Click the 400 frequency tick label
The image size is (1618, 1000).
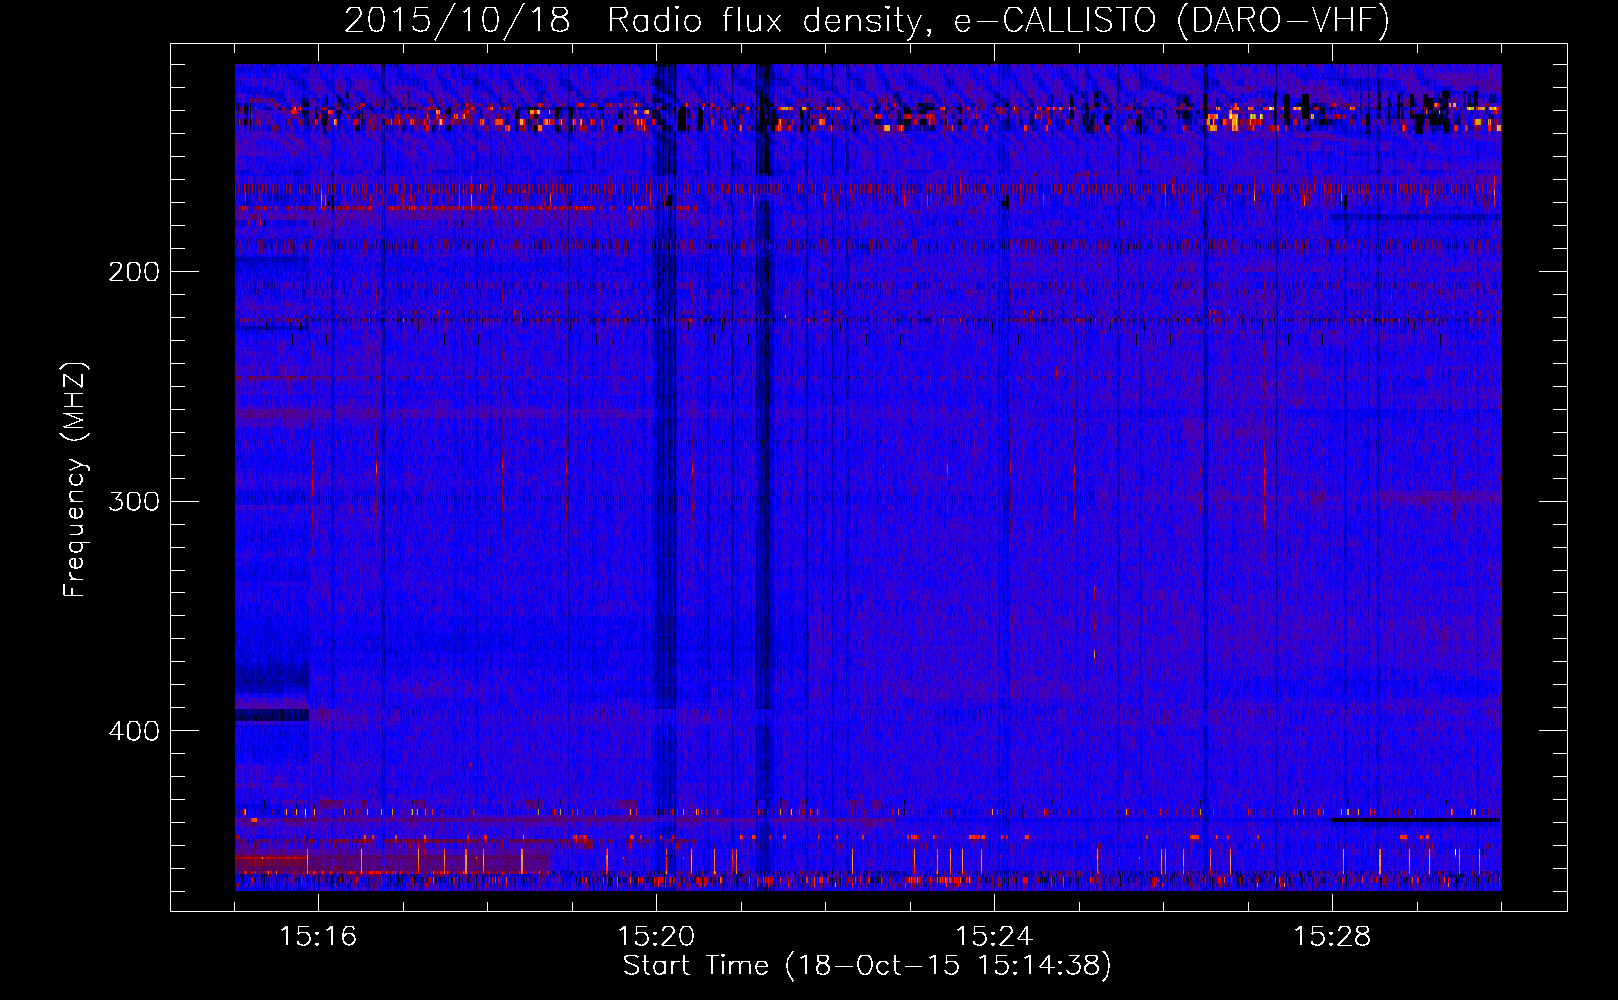pyautogui.click(x=133, y=730)
